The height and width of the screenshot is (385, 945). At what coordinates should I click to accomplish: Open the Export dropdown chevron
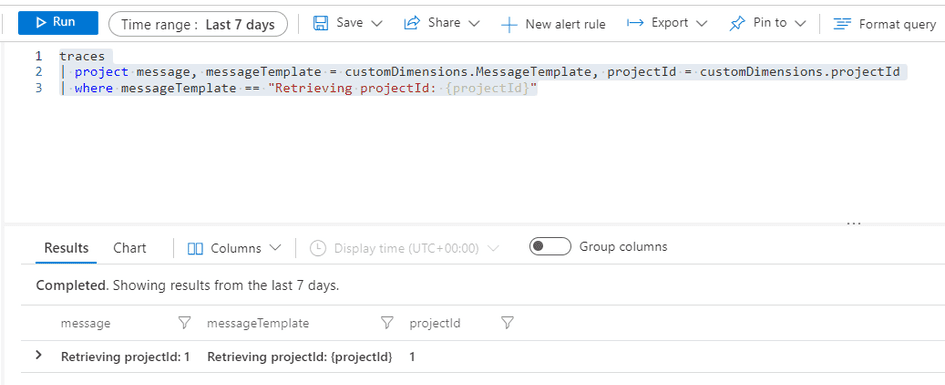701,23
